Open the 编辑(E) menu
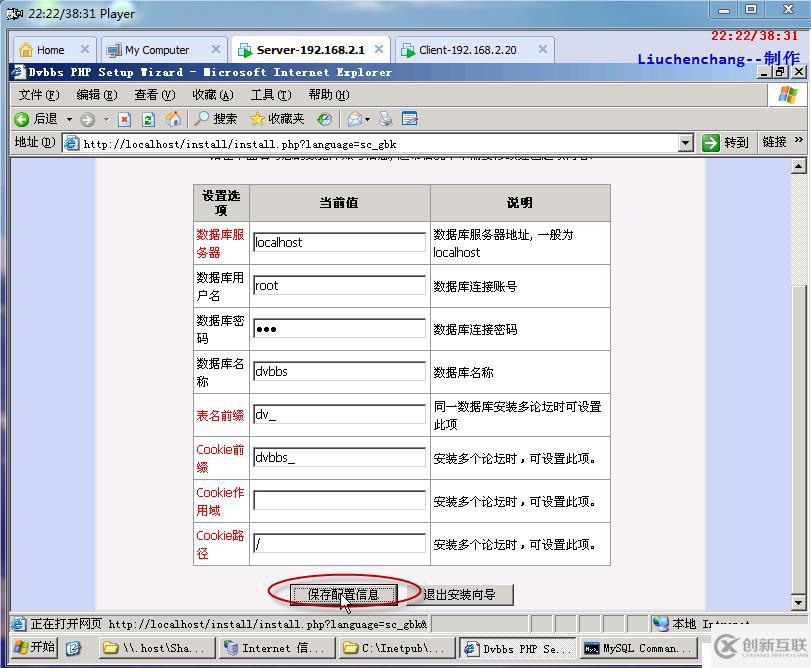Viewport: 811px width, 668px height. [x=97, y=95]
